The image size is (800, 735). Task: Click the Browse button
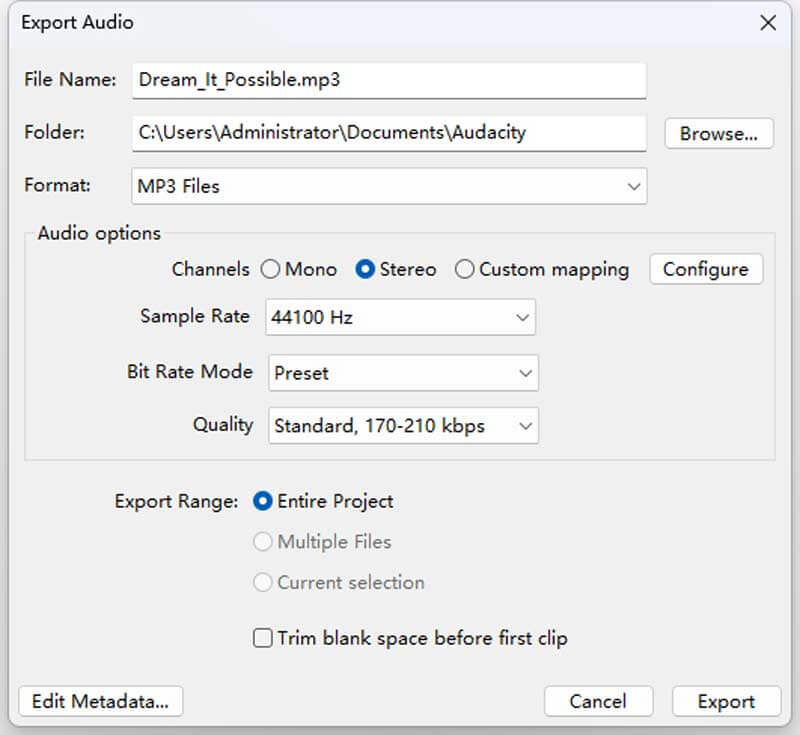point(719,133)
